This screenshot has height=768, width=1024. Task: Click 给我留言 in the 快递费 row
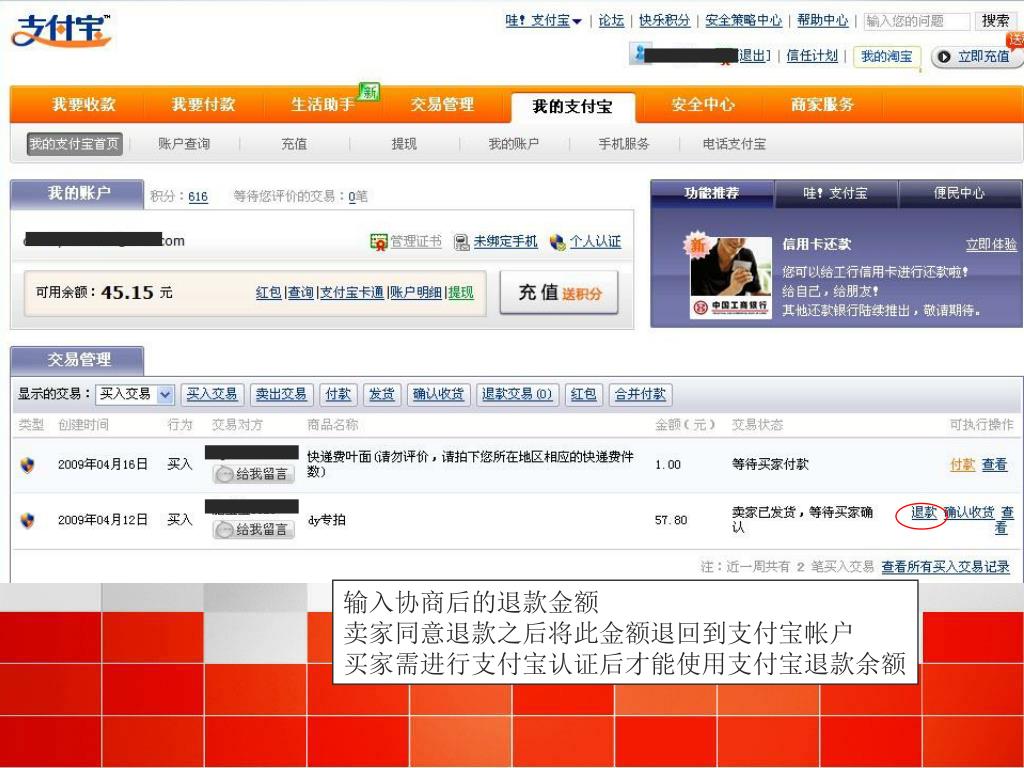(x=254, y=474)
